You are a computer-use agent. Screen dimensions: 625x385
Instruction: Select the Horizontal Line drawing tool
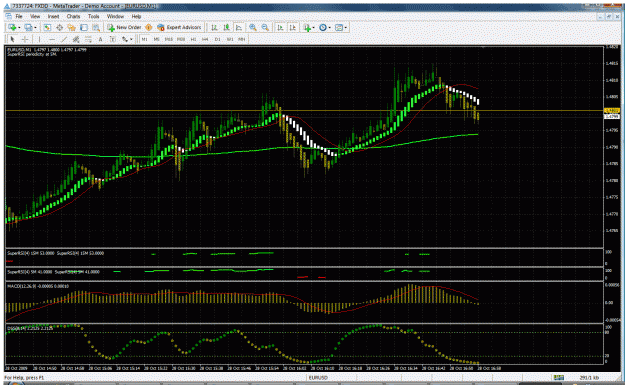point(51,39)
